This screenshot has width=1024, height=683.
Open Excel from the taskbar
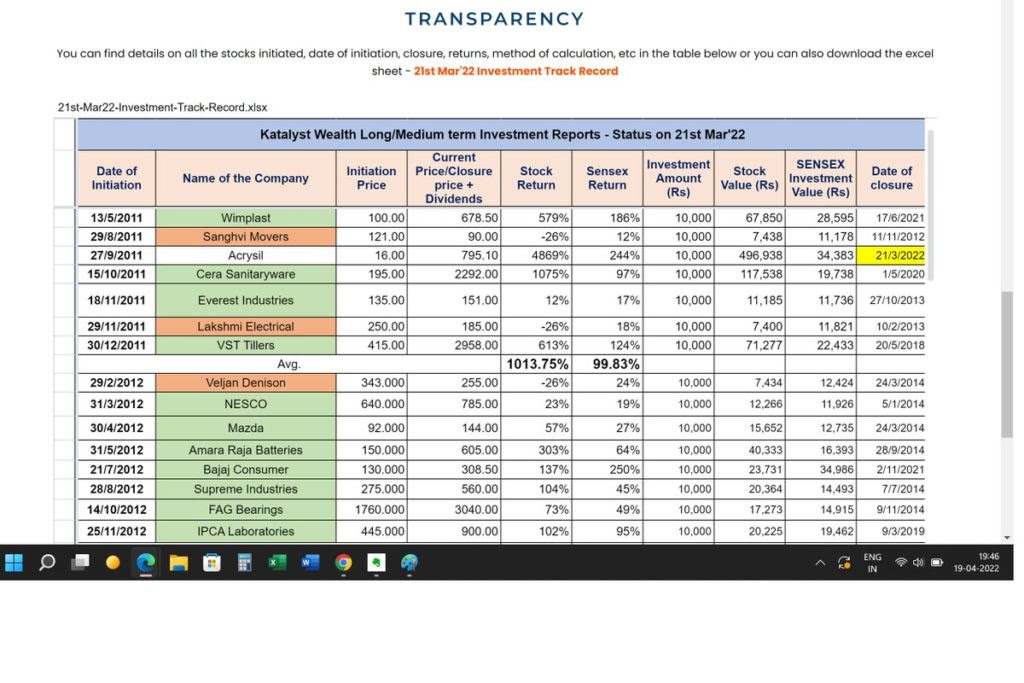(x=278, y=562)
